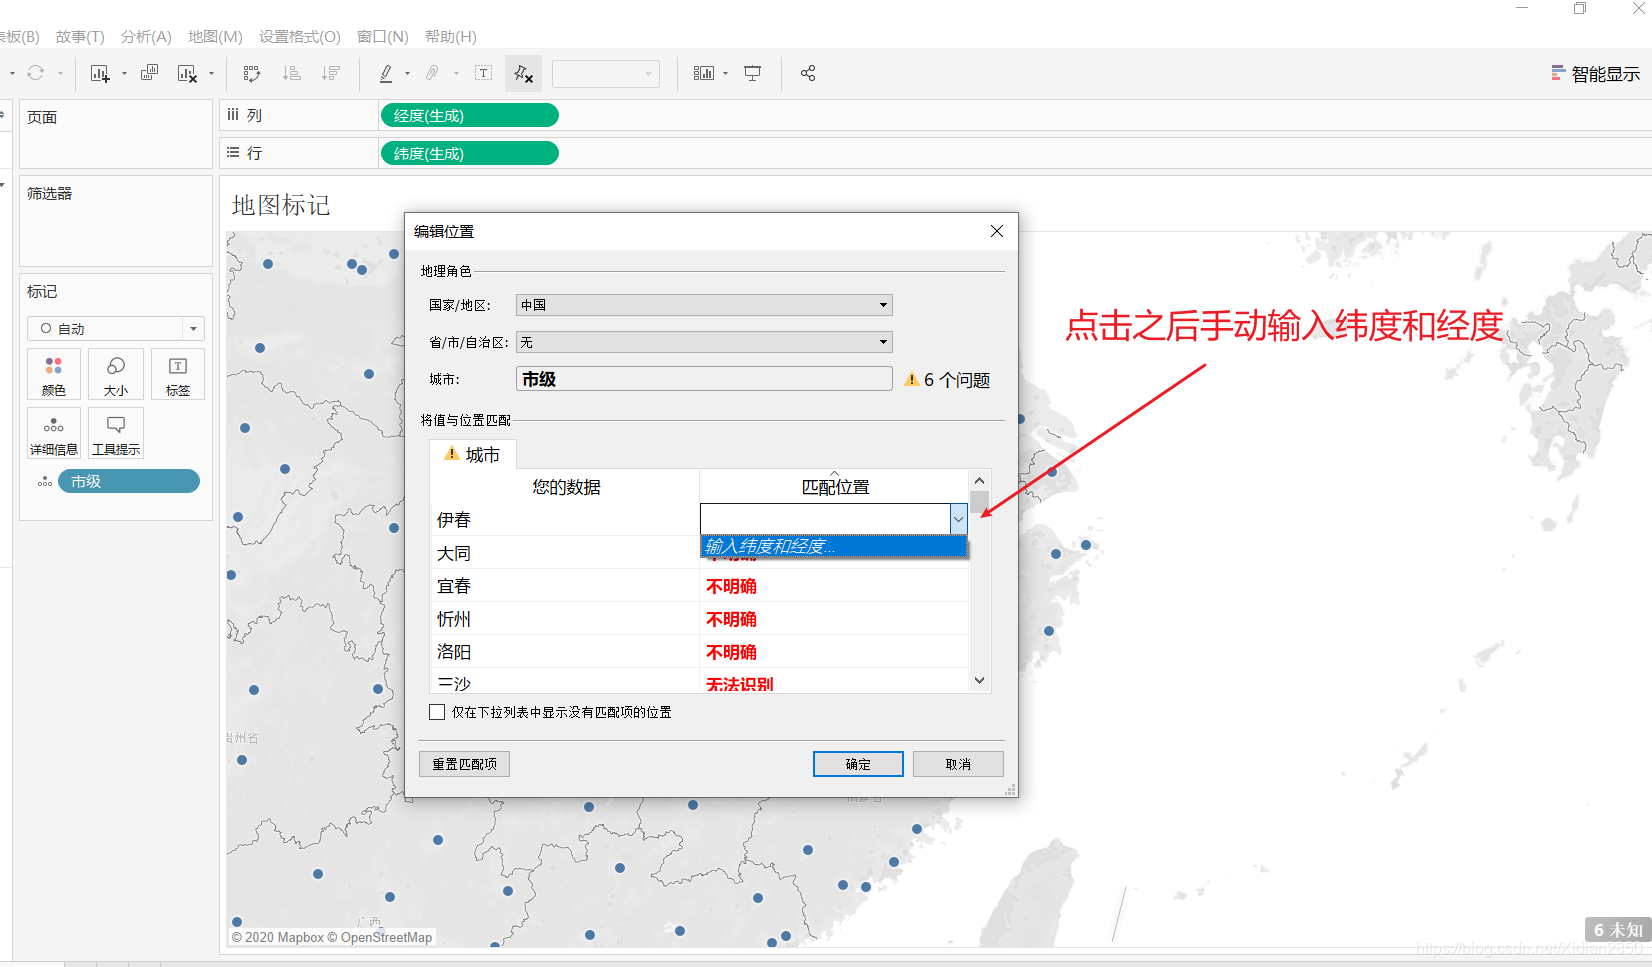Open the fit size dropdown in toolbar

(x=606, y=74)
